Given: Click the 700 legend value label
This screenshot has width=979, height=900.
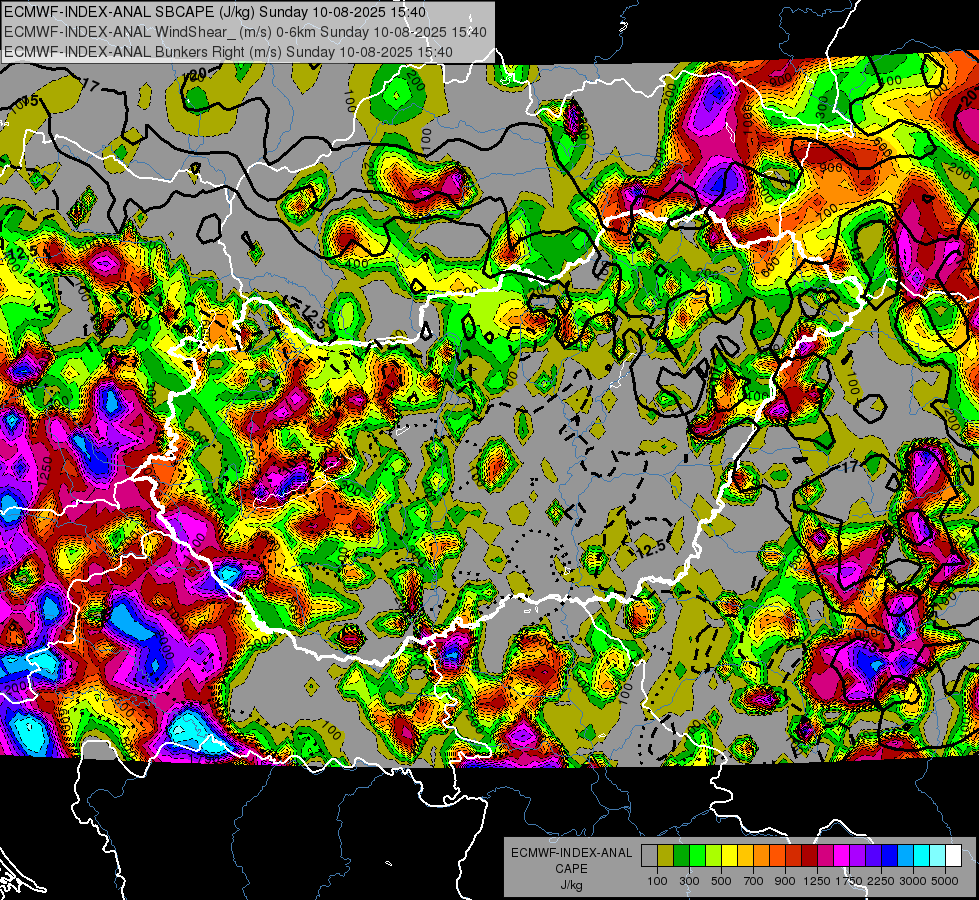Looking at the screenshot, I should [754, 881].
